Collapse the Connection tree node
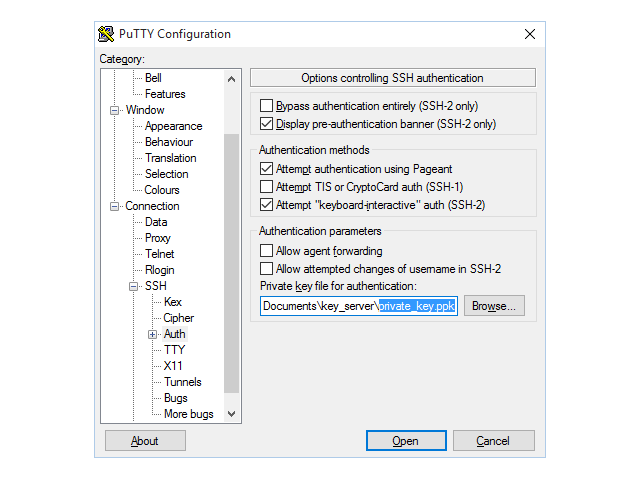 click(x=115, y=207)
